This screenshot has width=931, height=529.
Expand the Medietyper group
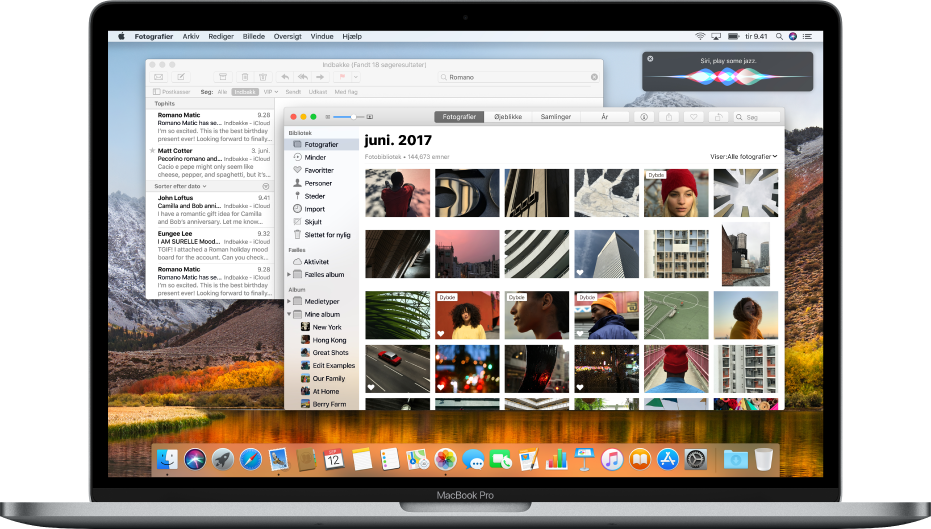289,301
